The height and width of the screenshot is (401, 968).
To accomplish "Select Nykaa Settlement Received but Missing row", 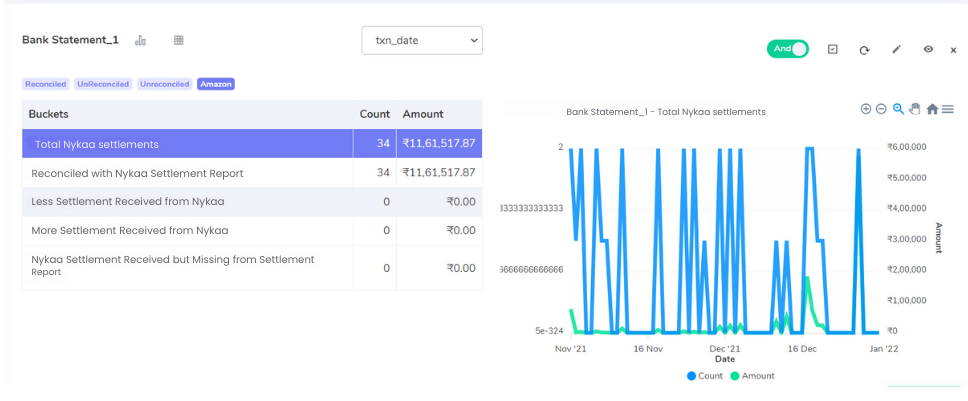I will click(x=252, y=268).
